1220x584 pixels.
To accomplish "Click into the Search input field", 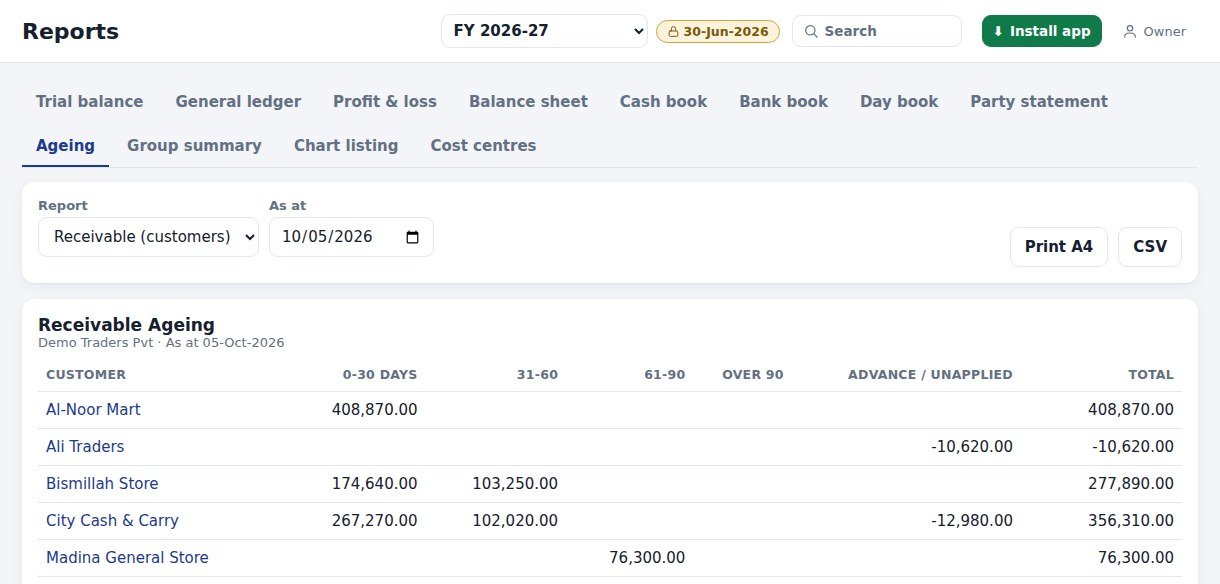I will coord(877,31).
